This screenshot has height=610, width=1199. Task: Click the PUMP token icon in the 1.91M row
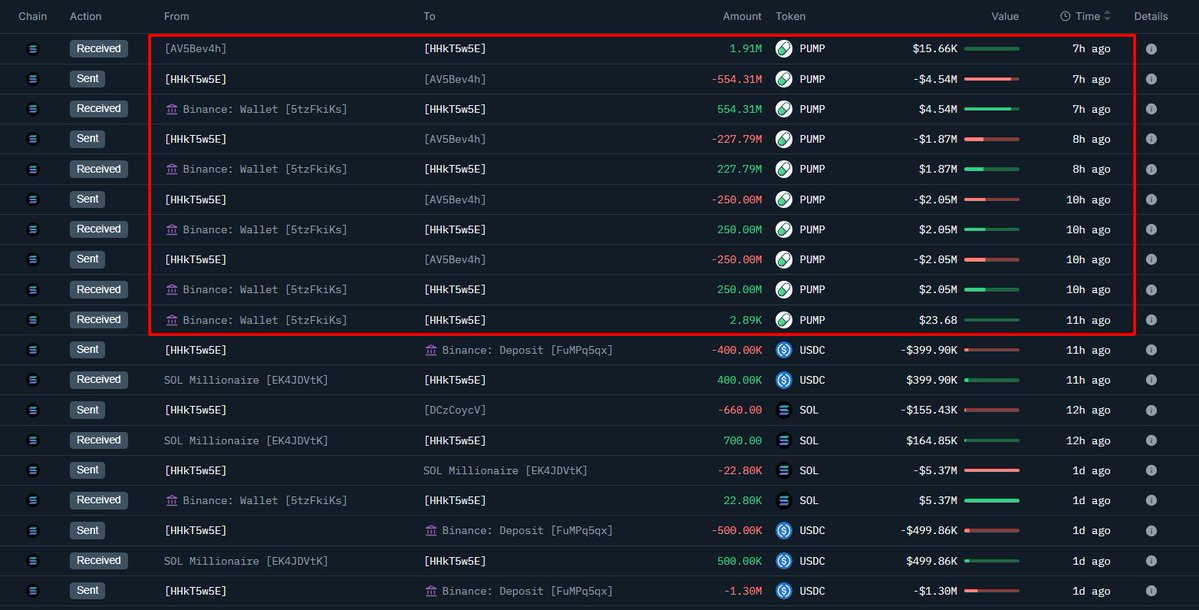(784, 49)
